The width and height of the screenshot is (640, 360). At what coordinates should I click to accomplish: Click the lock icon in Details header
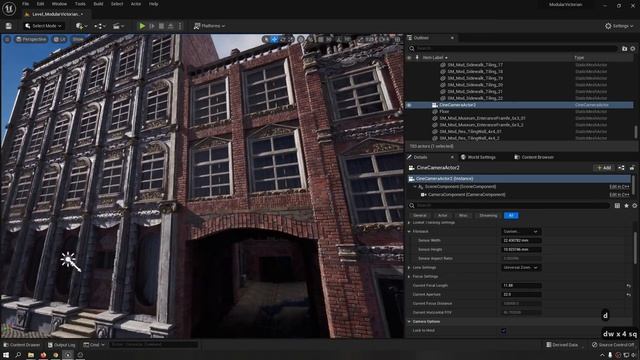[632, 168]
